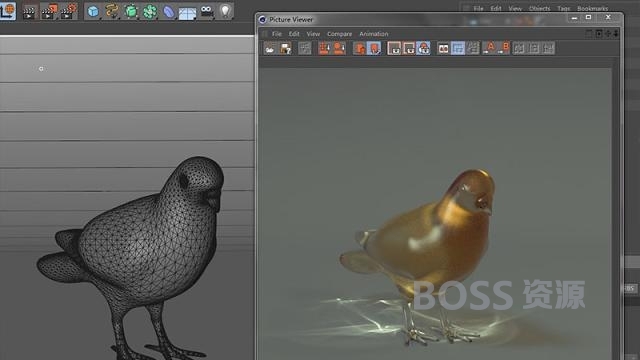
Task: Open the Compare menu
Action: coord(339,34)
